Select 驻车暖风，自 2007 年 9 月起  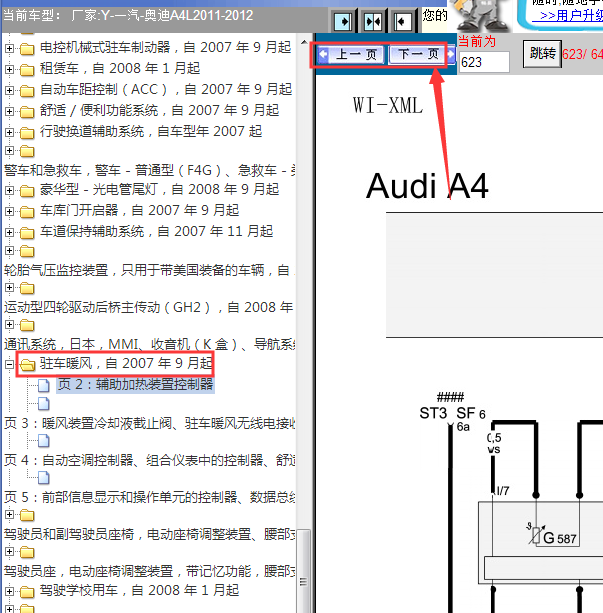click(126, 364)
